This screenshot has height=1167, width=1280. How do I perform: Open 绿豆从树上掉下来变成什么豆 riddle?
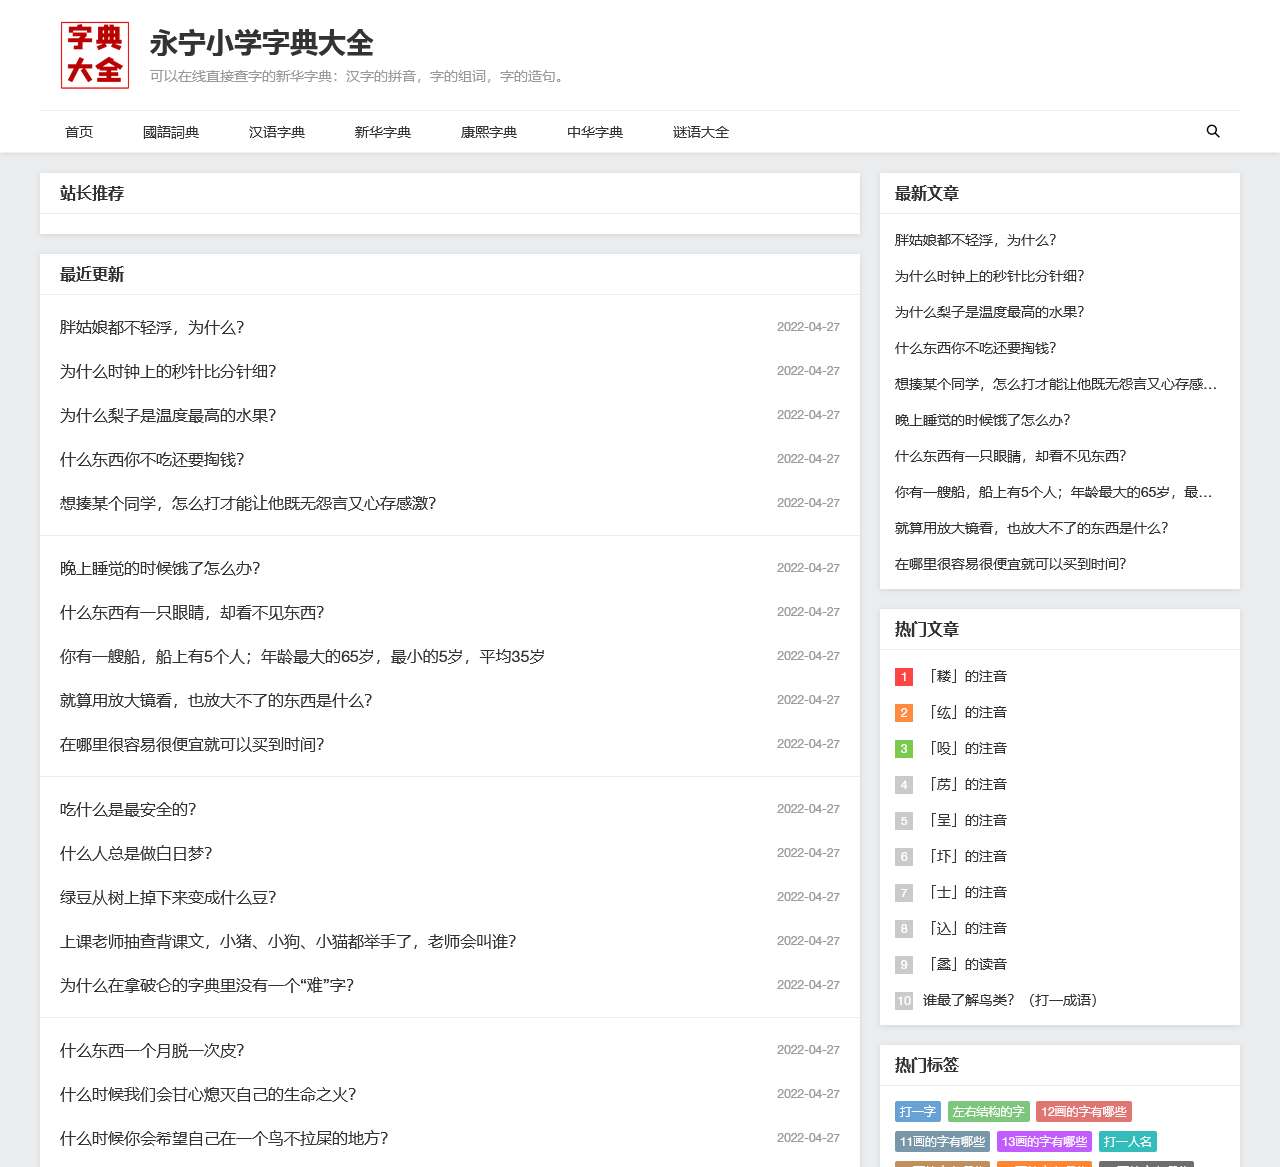click(168, 897)
